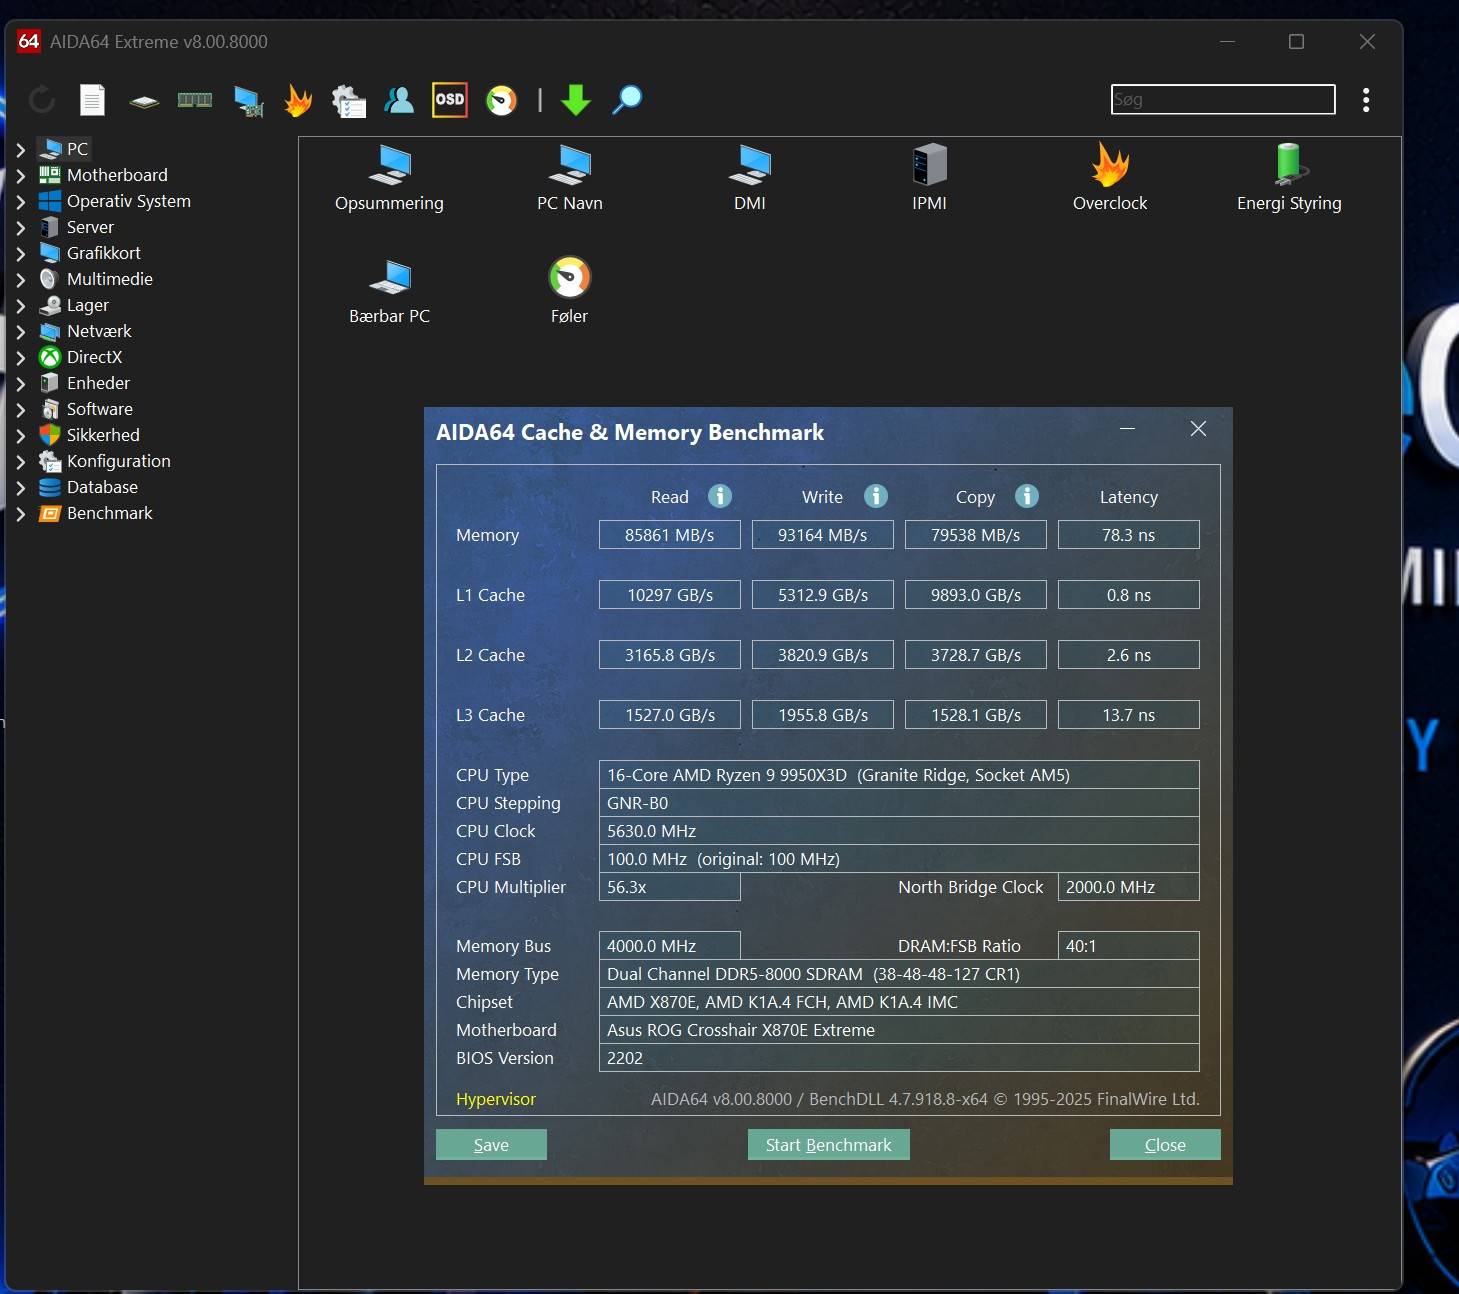Image resolution: width=1459 pixels, height=1294 pixels.
Task: Minimize the Cache & Memory Benchmark dialog
Action: (1128, 429)
